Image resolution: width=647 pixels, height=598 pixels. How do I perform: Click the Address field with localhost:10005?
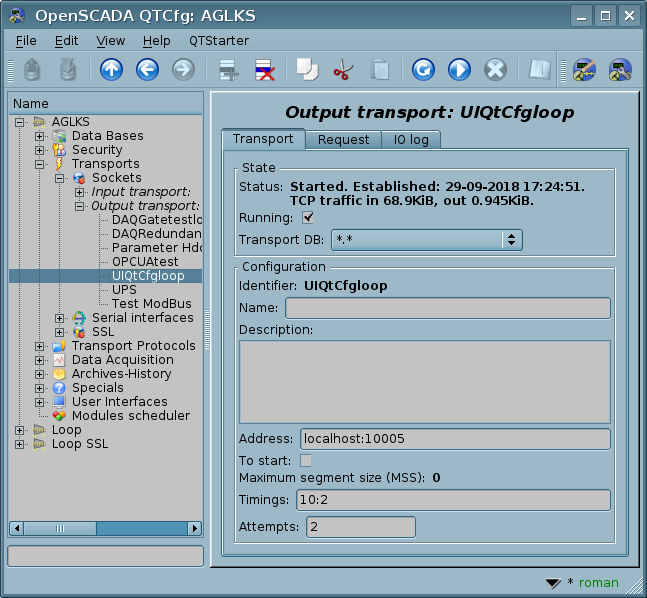[455, 439]
